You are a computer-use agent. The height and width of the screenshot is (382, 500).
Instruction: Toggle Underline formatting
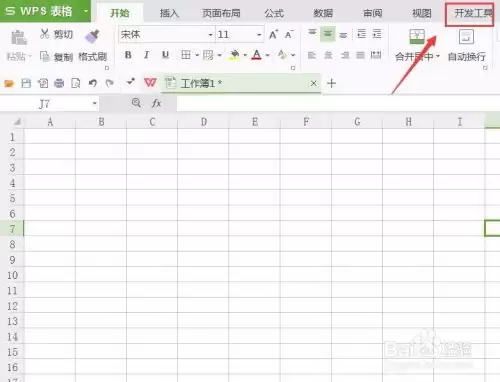tap(165, 55)
